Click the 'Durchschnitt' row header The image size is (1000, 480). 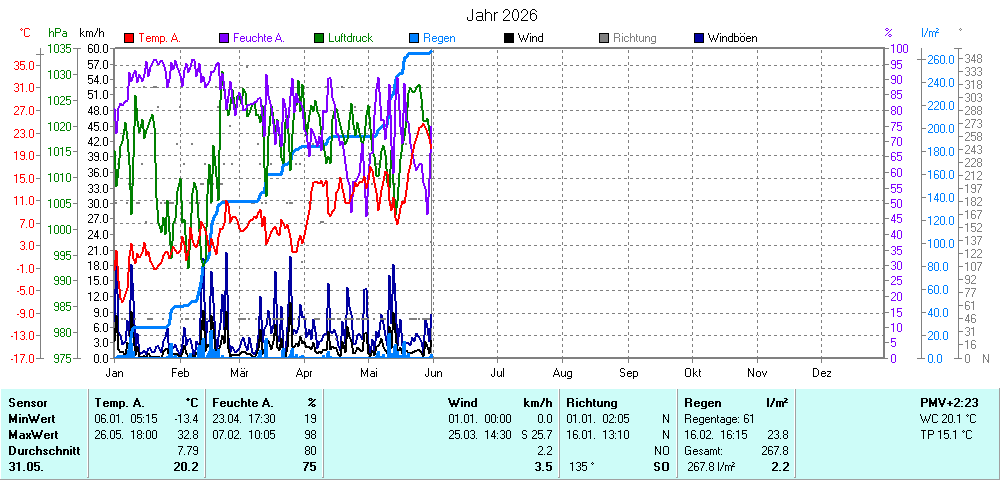click(44, 451)
